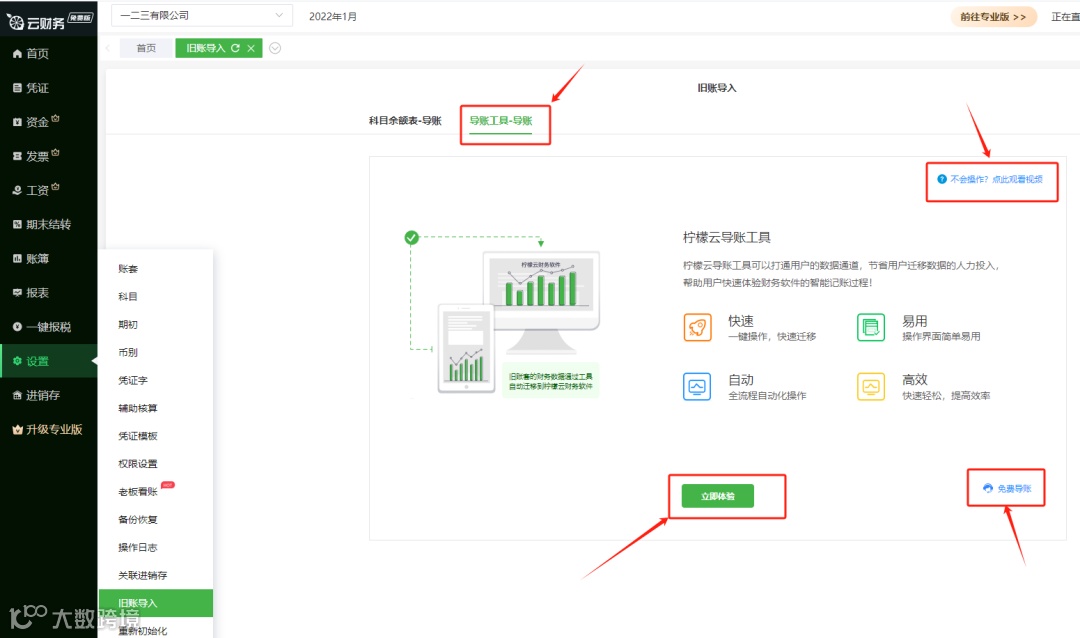The width and height of the screenshot is (1080, 638).
Task: Click the crown icon beside 升级专业版
Action: (x=17, y=429)
